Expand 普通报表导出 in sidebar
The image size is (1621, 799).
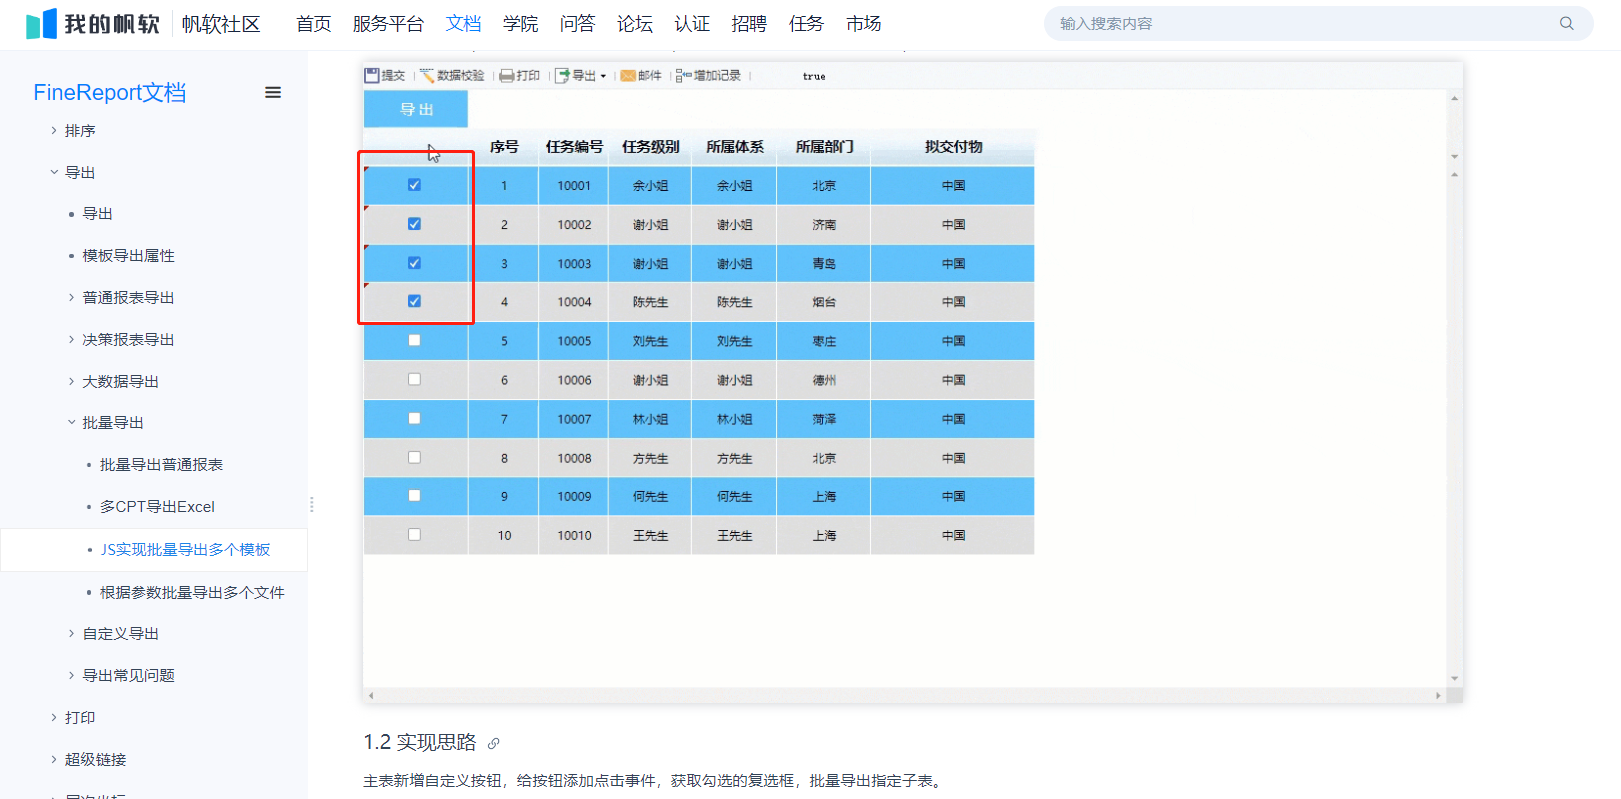coord(71,297)
